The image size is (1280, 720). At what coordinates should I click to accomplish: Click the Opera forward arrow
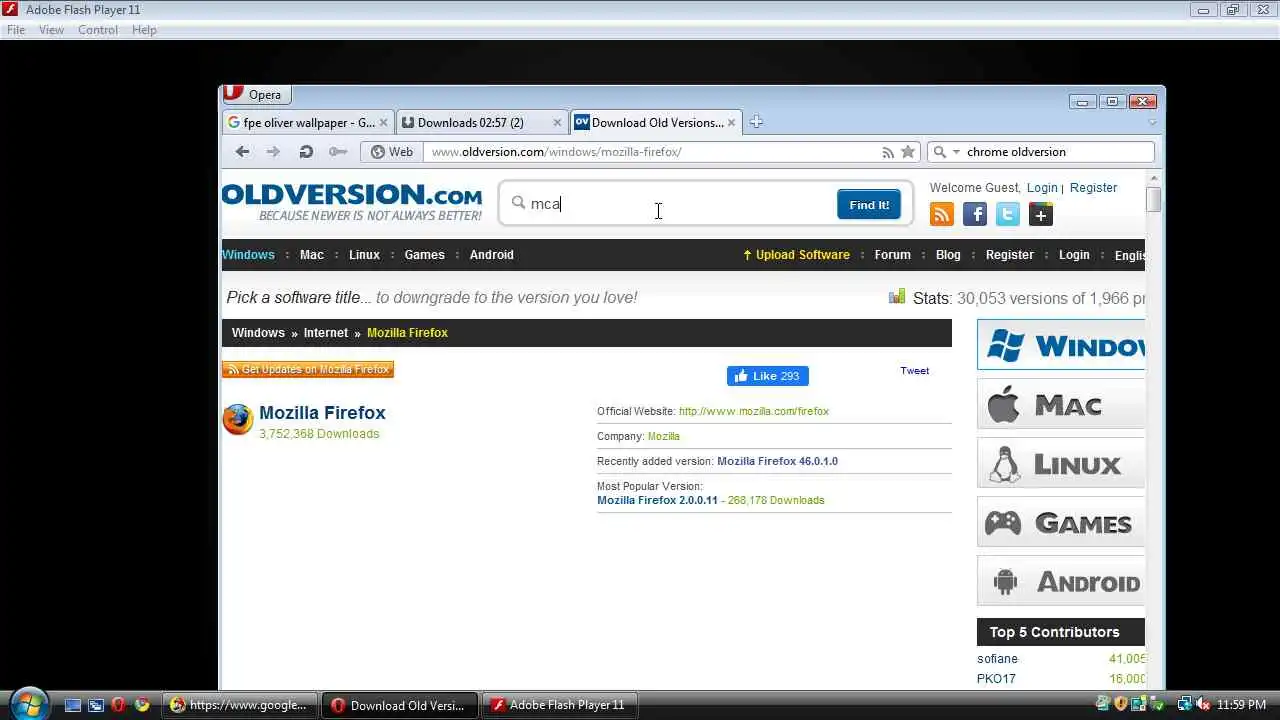[x=273, y=152]
